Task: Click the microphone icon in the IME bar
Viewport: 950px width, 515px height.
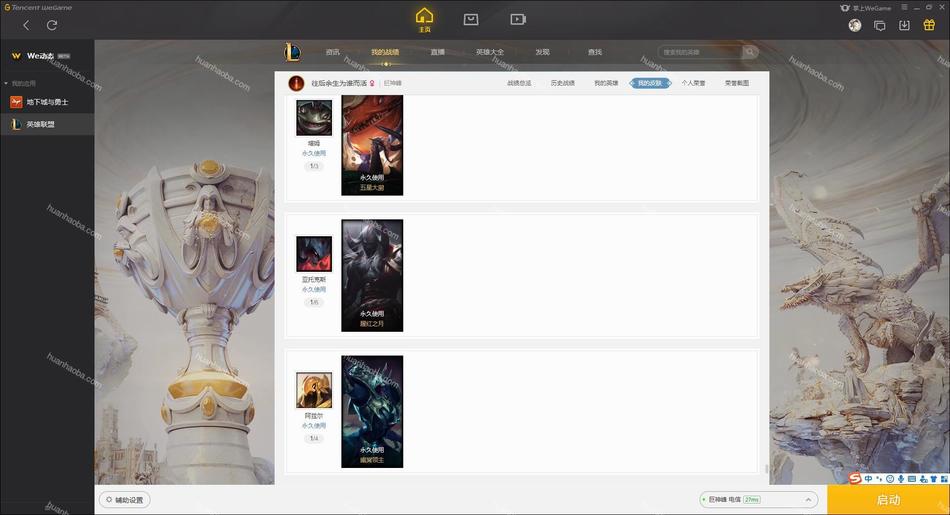Action: (x=901, y=479)
